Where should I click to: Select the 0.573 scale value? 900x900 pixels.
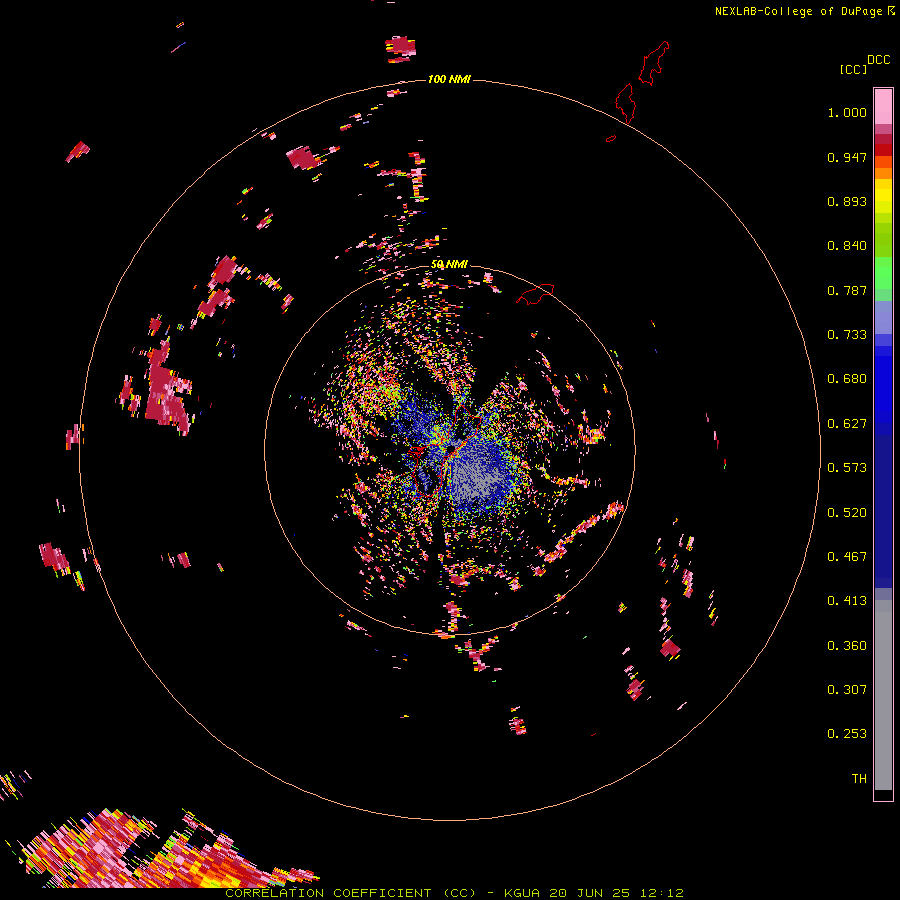point(847,468)
